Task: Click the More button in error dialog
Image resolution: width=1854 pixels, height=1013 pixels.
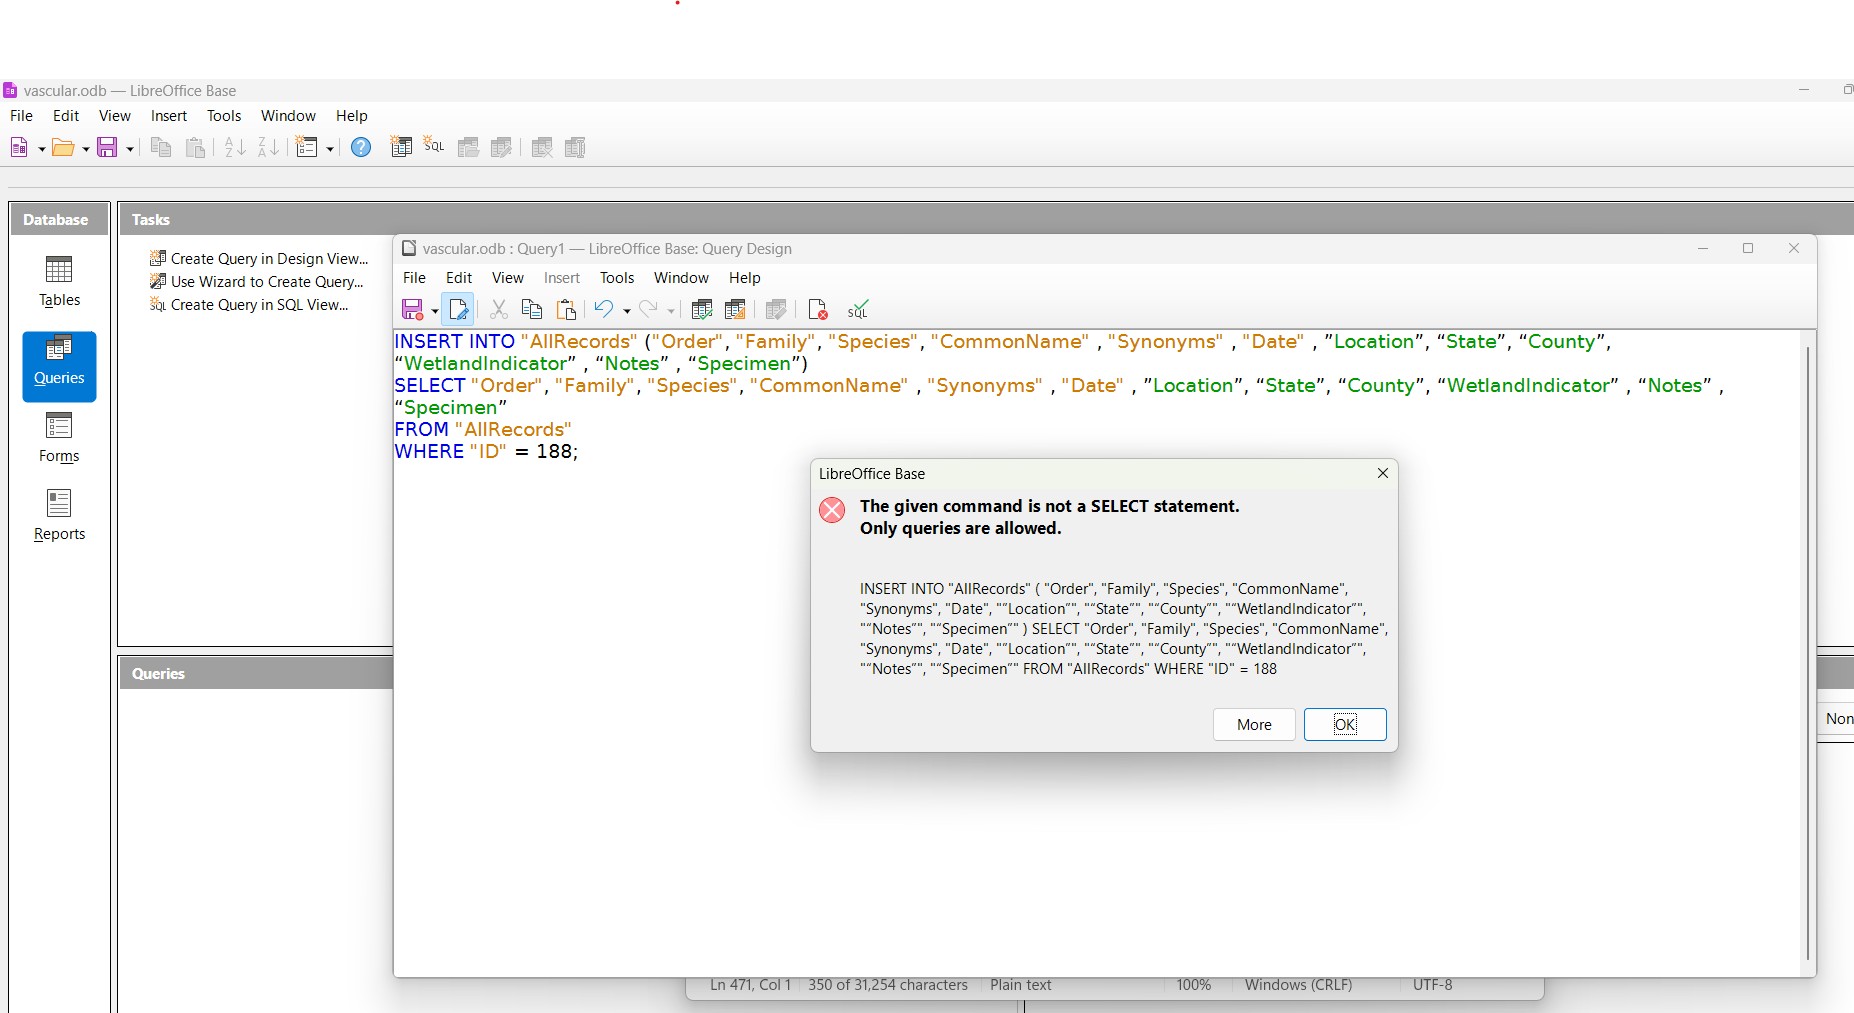Action: point(1254,725)
